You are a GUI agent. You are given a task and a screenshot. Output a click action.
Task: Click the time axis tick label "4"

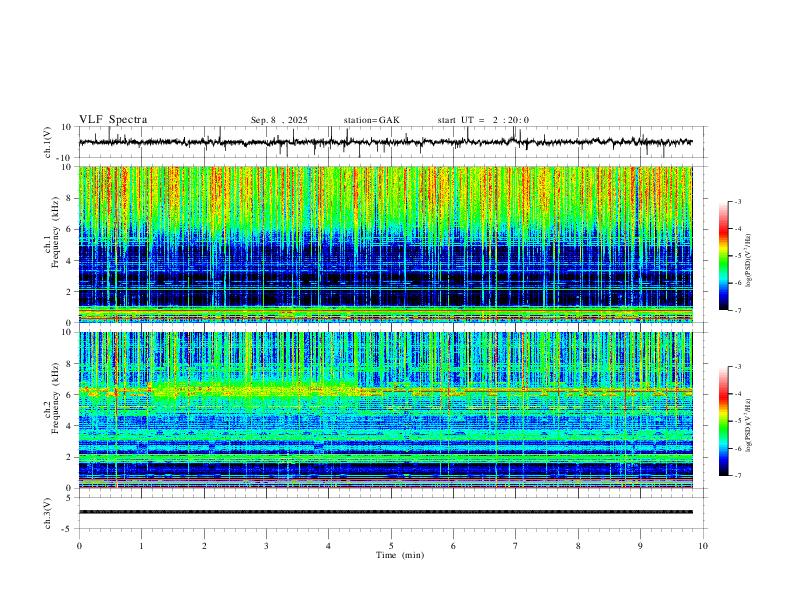(x=328, y=546)
